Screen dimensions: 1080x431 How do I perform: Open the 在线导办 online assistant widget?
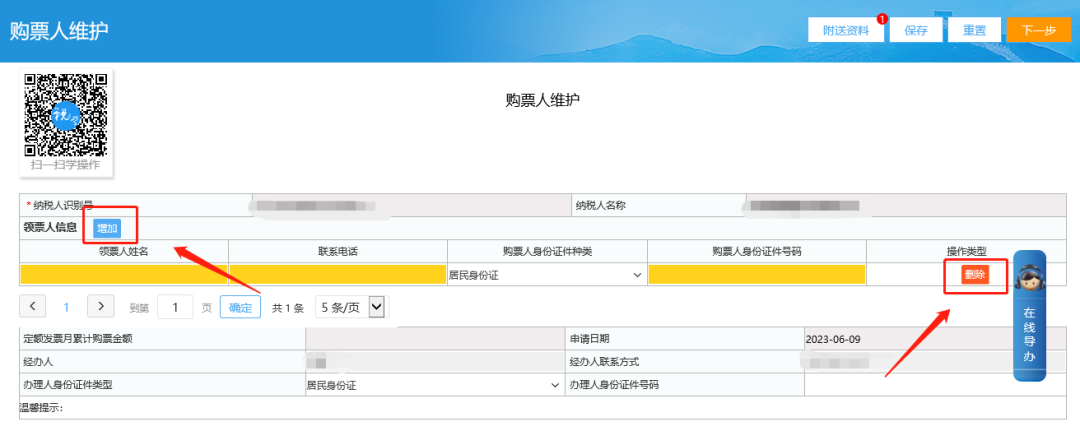1029,316
